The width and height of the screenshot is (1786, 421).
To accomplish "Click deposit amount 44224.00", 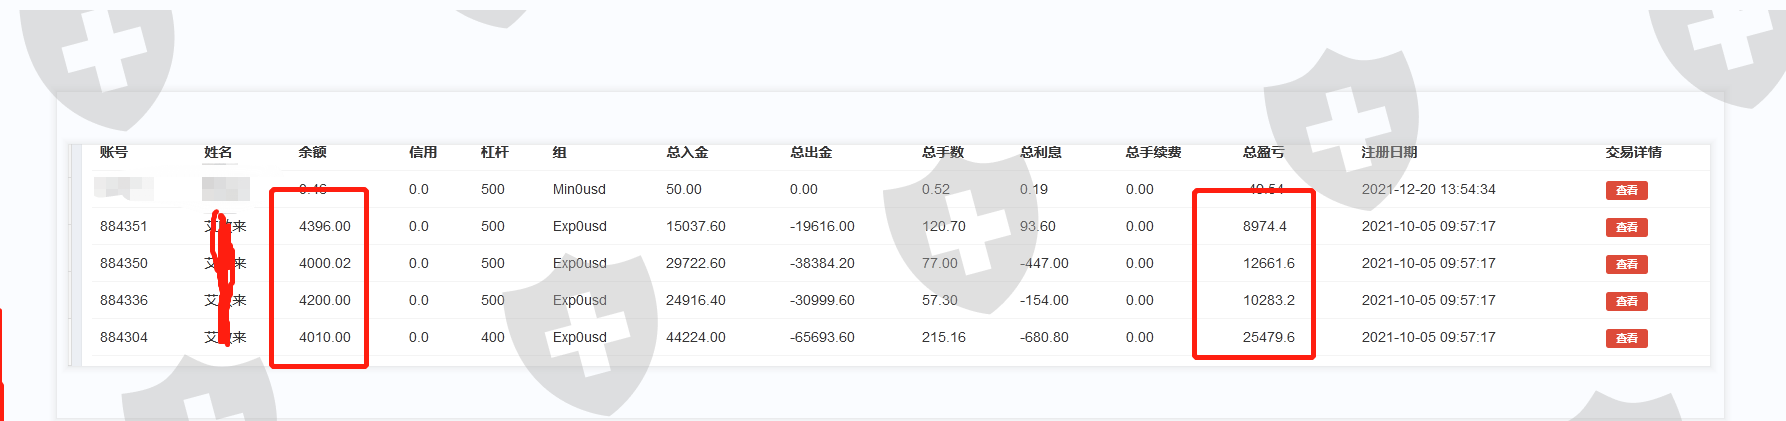I will [x=696, y=338].
